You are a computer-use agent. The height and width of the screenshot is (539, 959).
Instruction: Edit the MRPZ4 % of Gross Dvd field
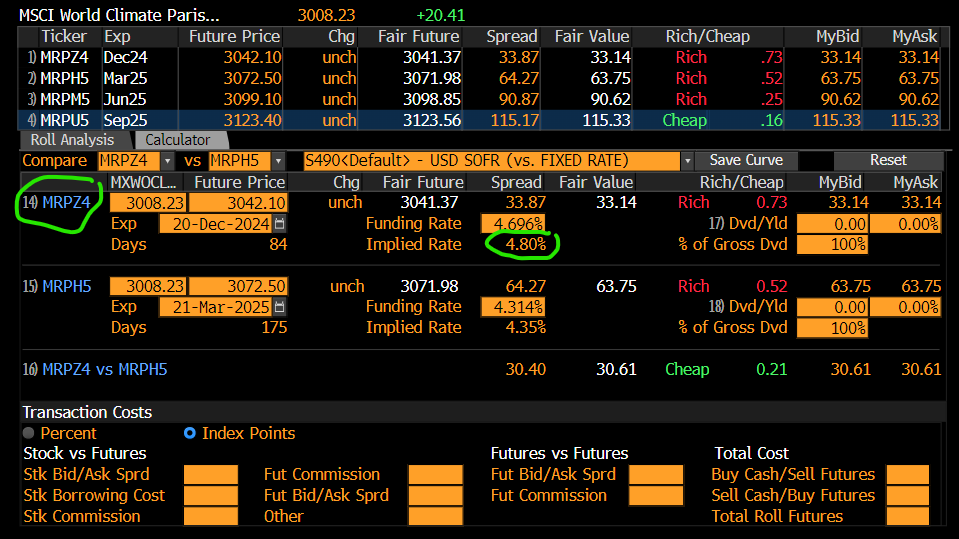832,245
